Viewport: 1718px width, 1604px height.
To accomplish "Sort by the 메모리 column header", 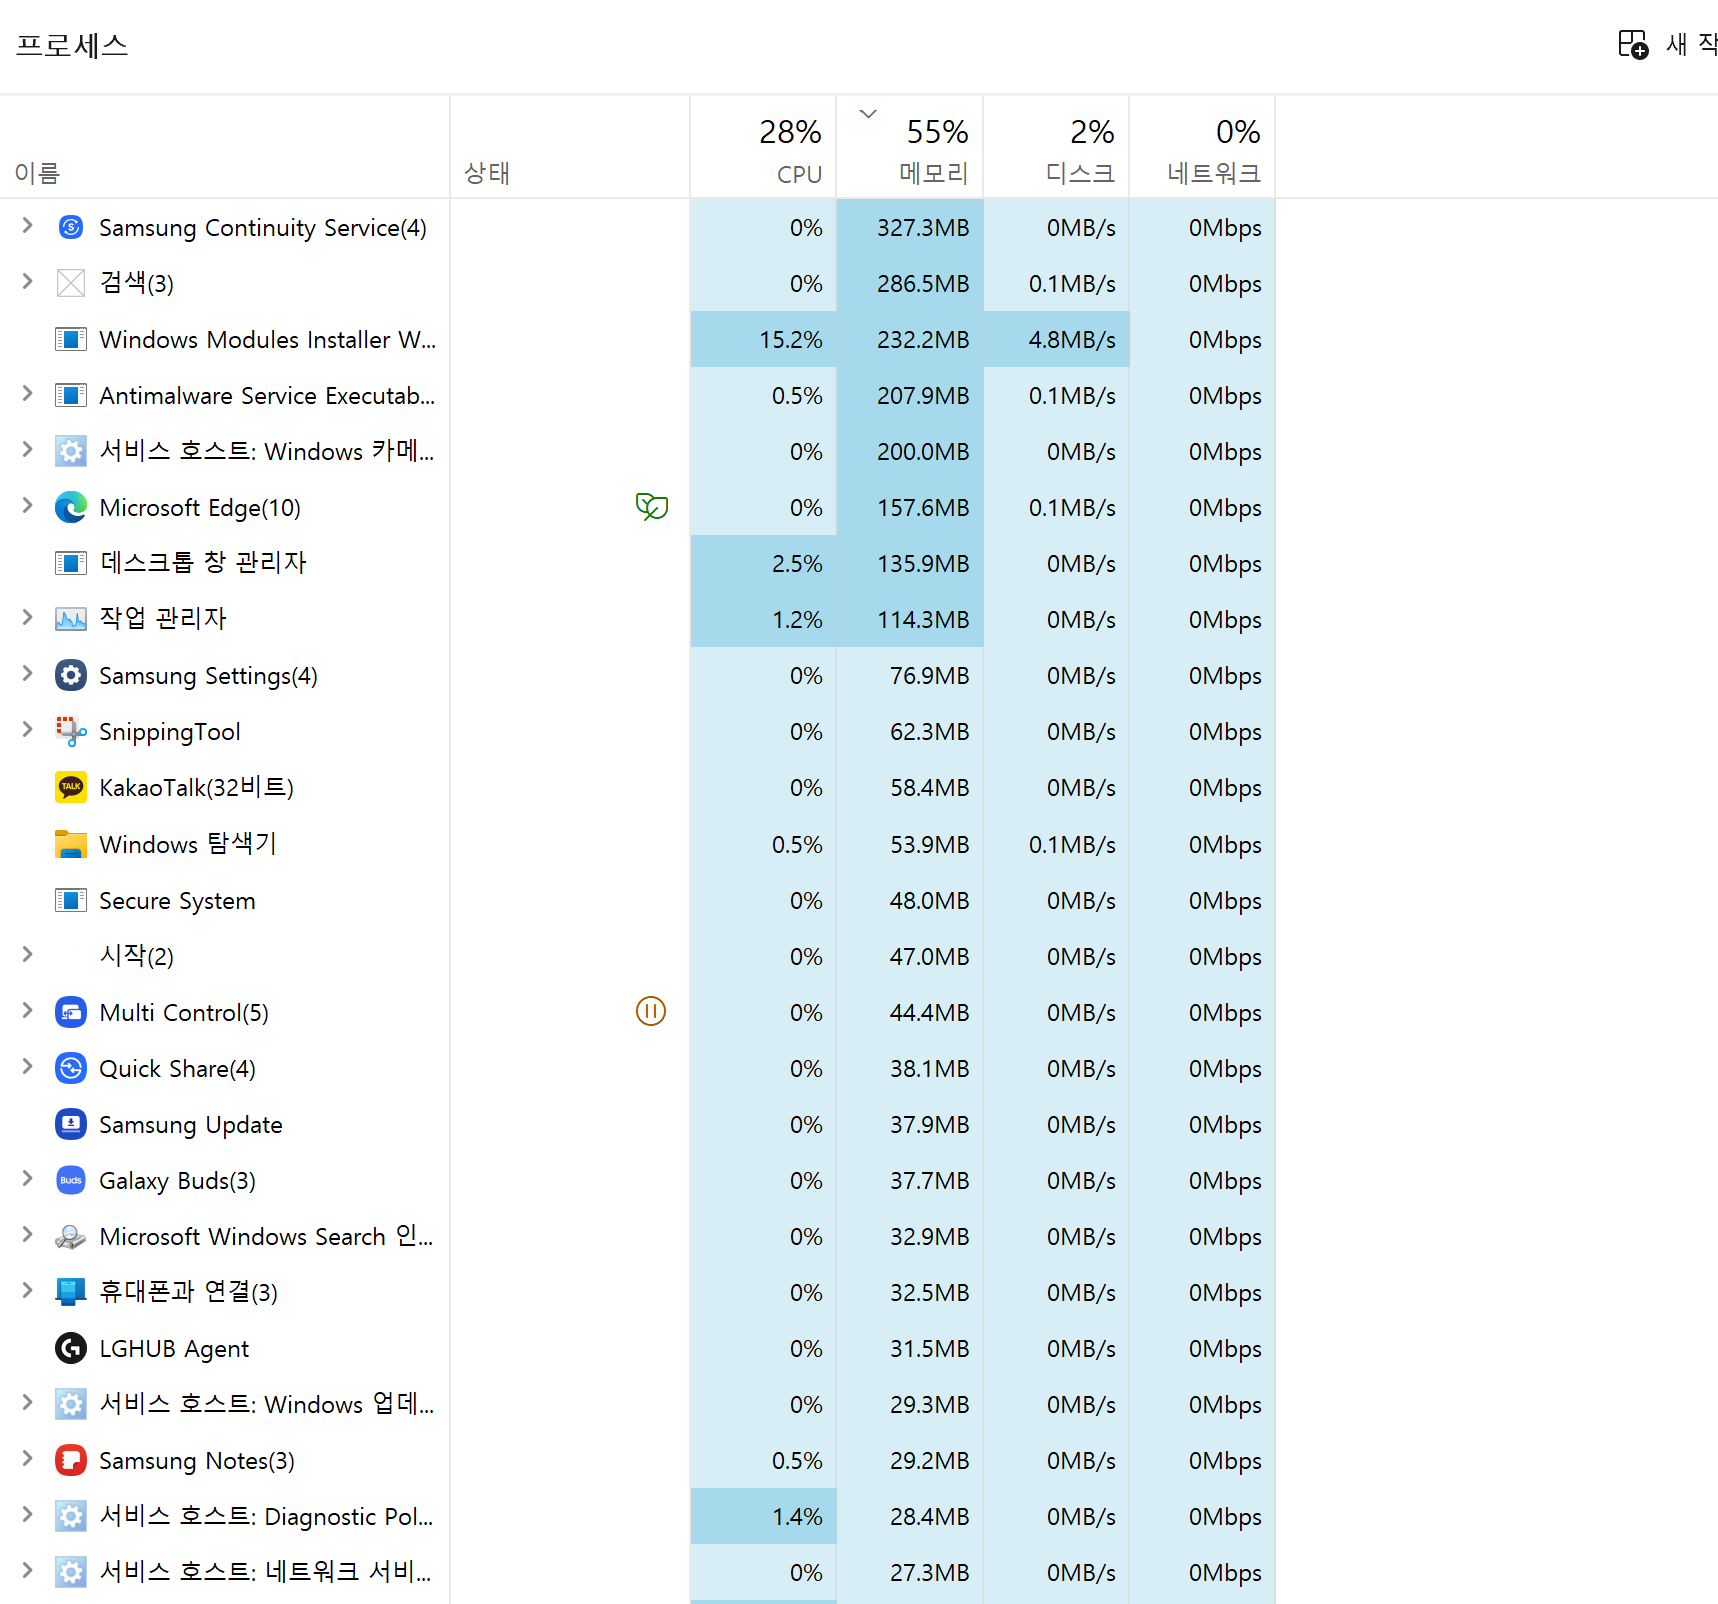I will [x=910, y=147].
